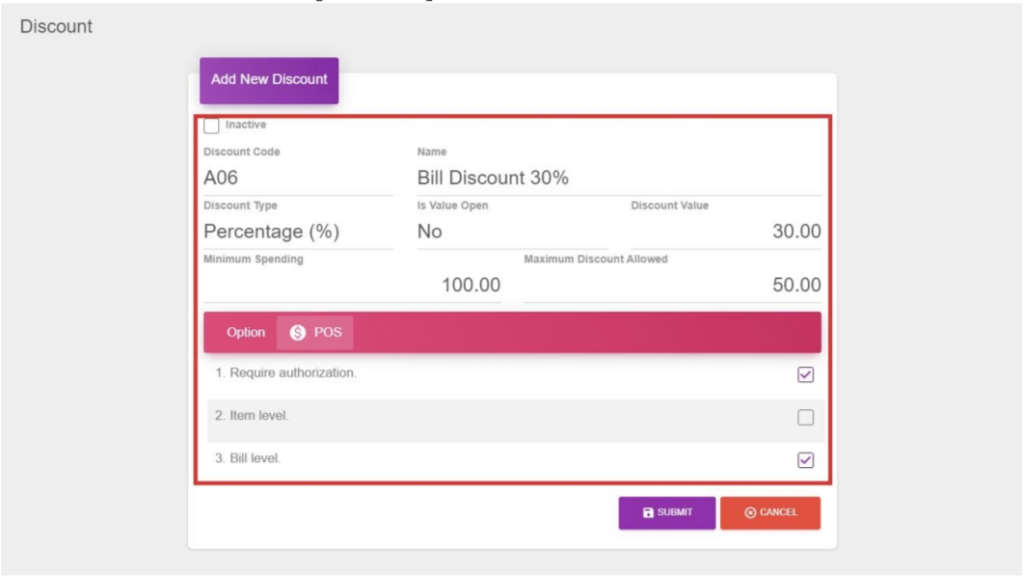The width and height of the screenshot is (1024, 577).
Task: Uncheck the Require authorization checkbox
Action: coord(805,375)
